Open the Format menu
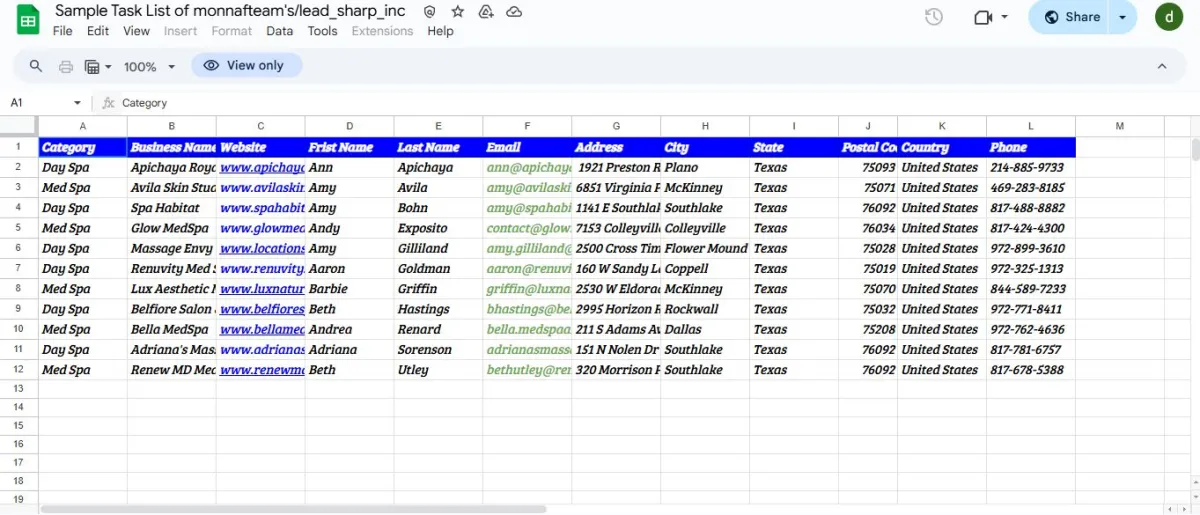The width and height of the screenshot is (1200, 515). tap(232, 31)
